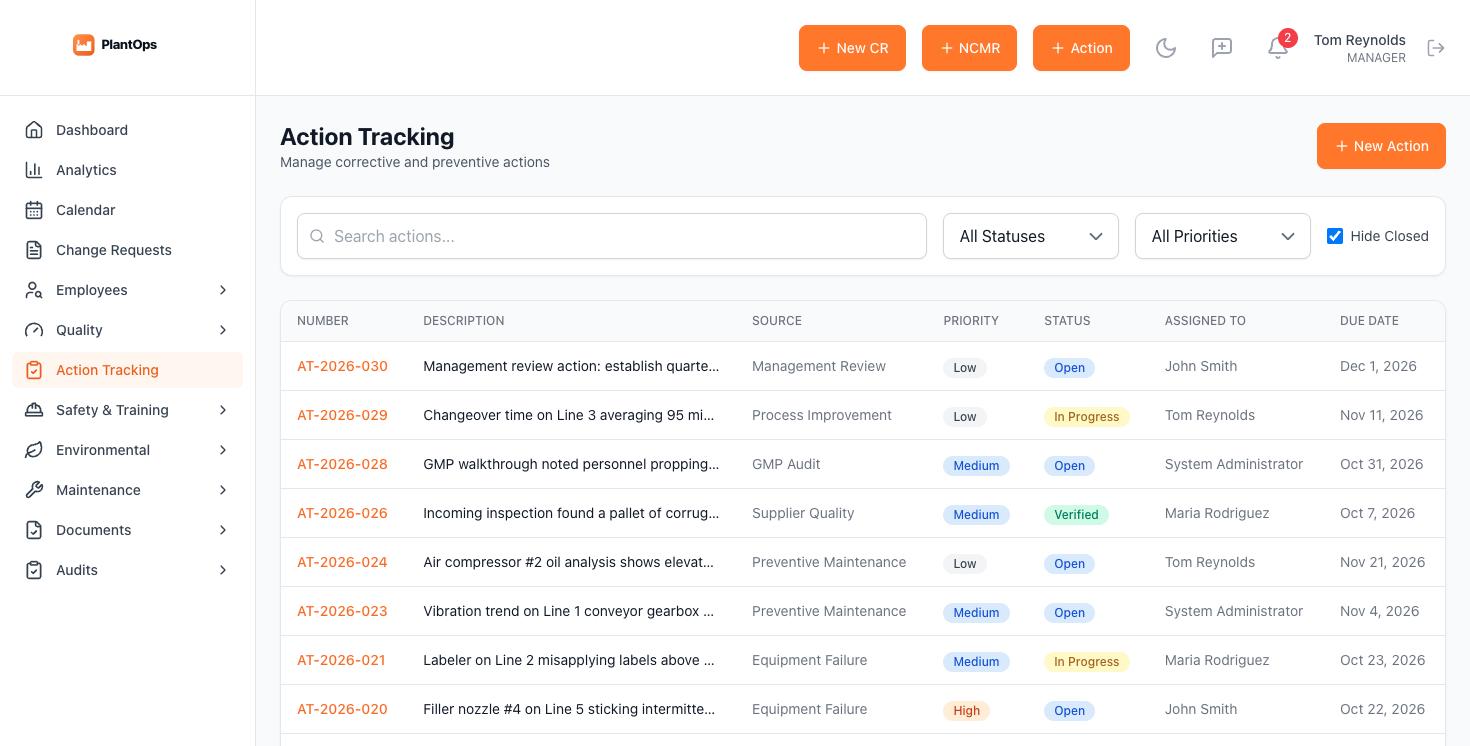The height and width of the screenshot is (746, 1470).
Task: Click the Tom Reynolds user name in header
Action: pos(1359,40)
